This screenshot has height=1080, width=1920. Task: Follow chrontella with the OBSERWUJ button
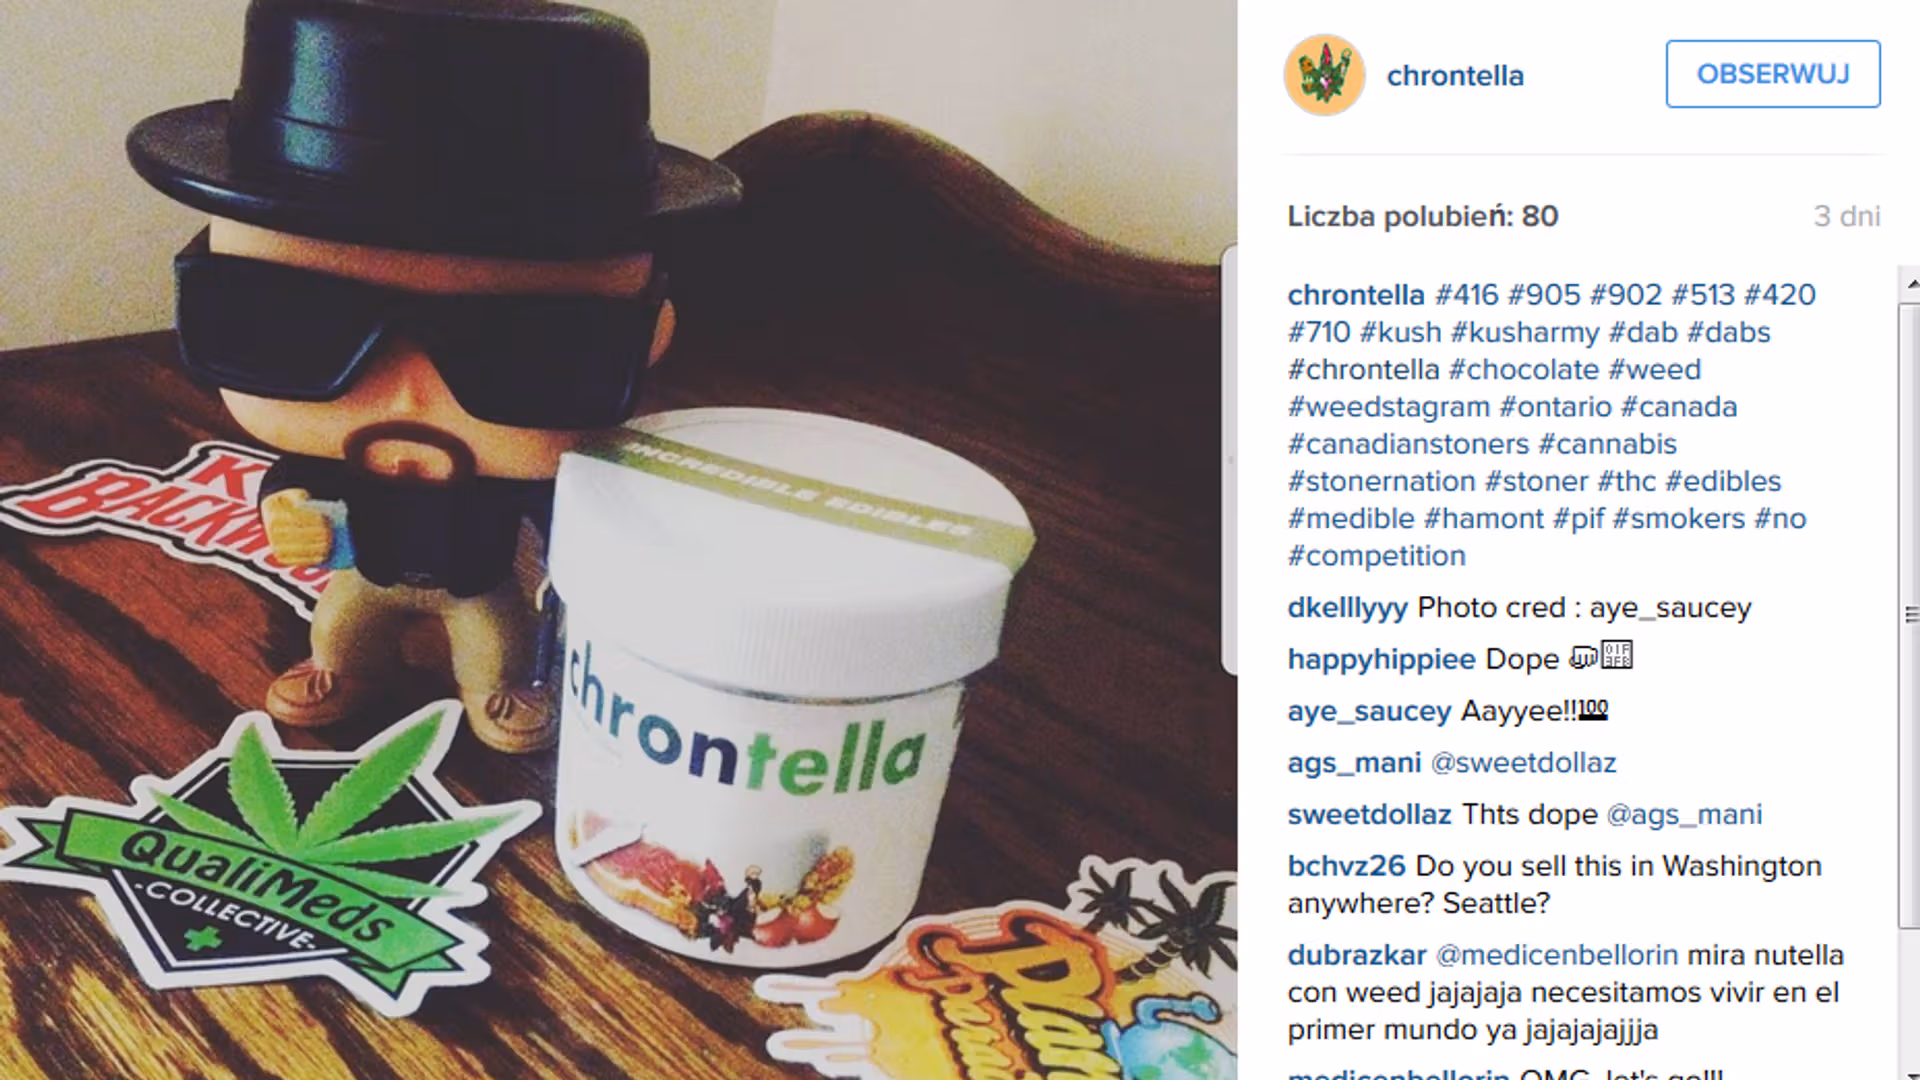[x=1773, y=74]
